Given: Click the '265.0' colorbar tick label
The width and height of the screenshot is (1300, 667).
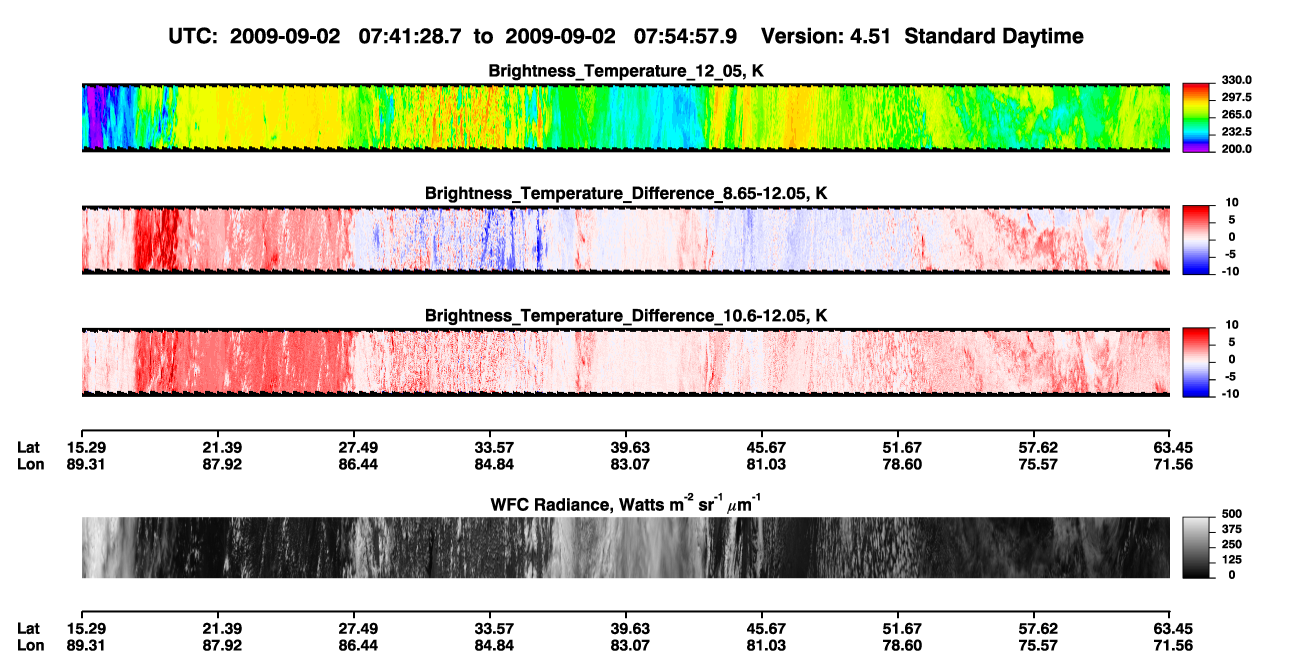Looking at the screenshot, I should pos(1236,115).
